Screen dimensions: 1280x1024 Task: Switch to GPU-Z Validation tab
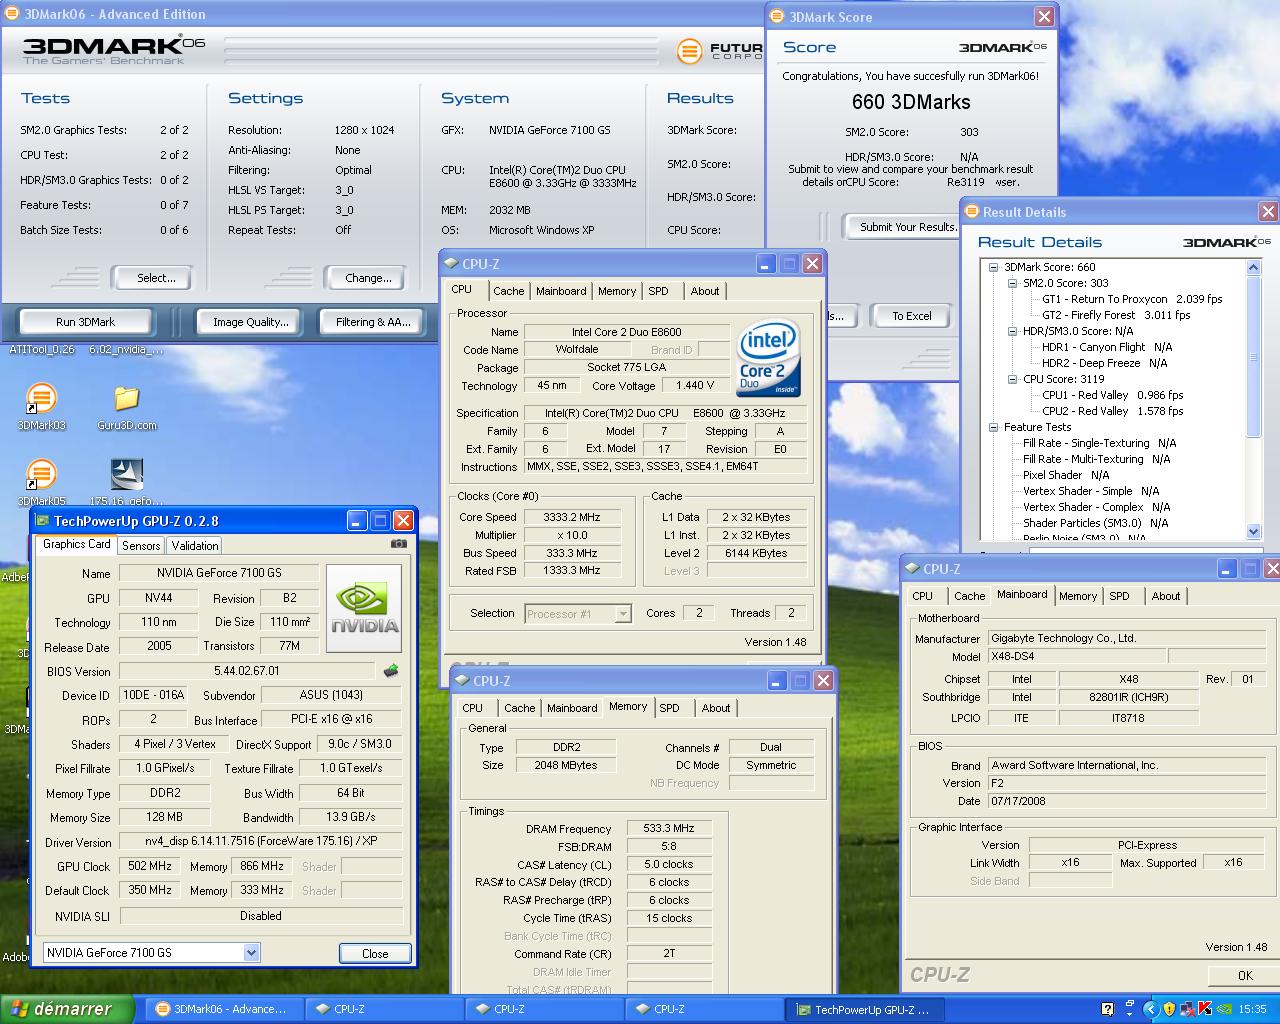(194, 545)
